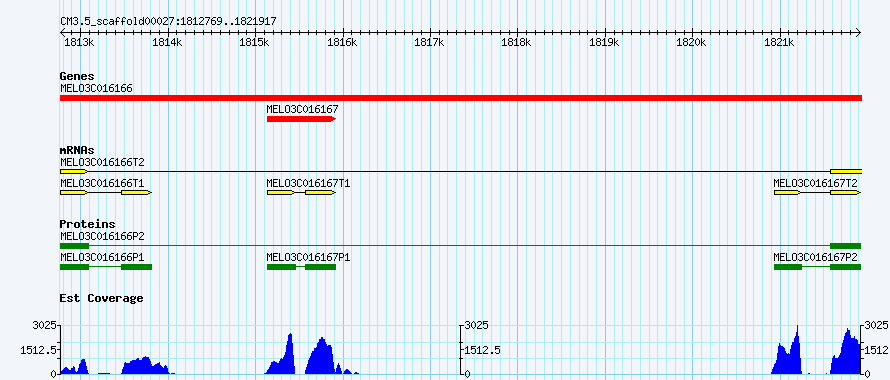Click first green block of MEL03C016166P1
The image size is (890, 380).
point(74,266)
